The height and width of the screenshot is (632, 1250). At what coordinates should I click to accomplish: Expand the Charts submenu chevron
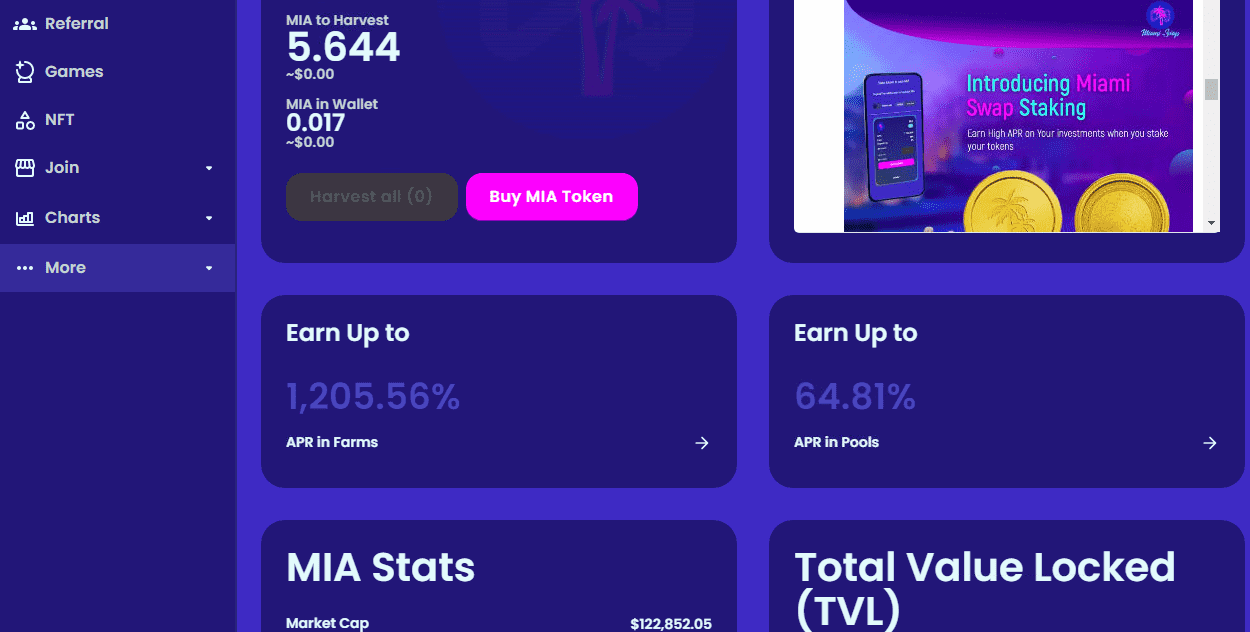pyautogui.click(x=209, y=218)
